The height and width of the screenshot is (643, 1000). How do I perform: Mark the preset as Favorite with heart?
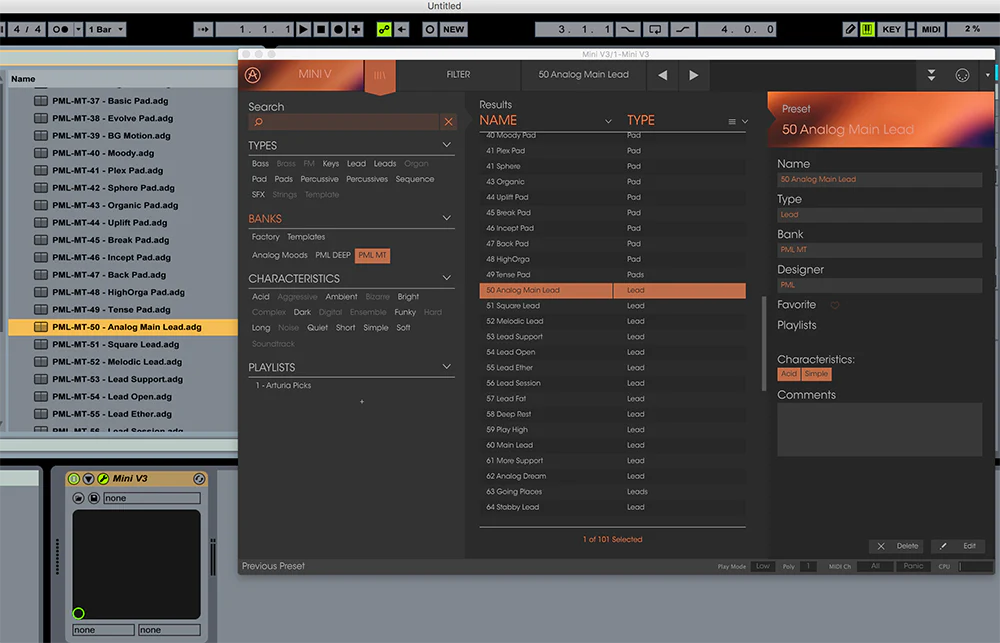point(835,305)
